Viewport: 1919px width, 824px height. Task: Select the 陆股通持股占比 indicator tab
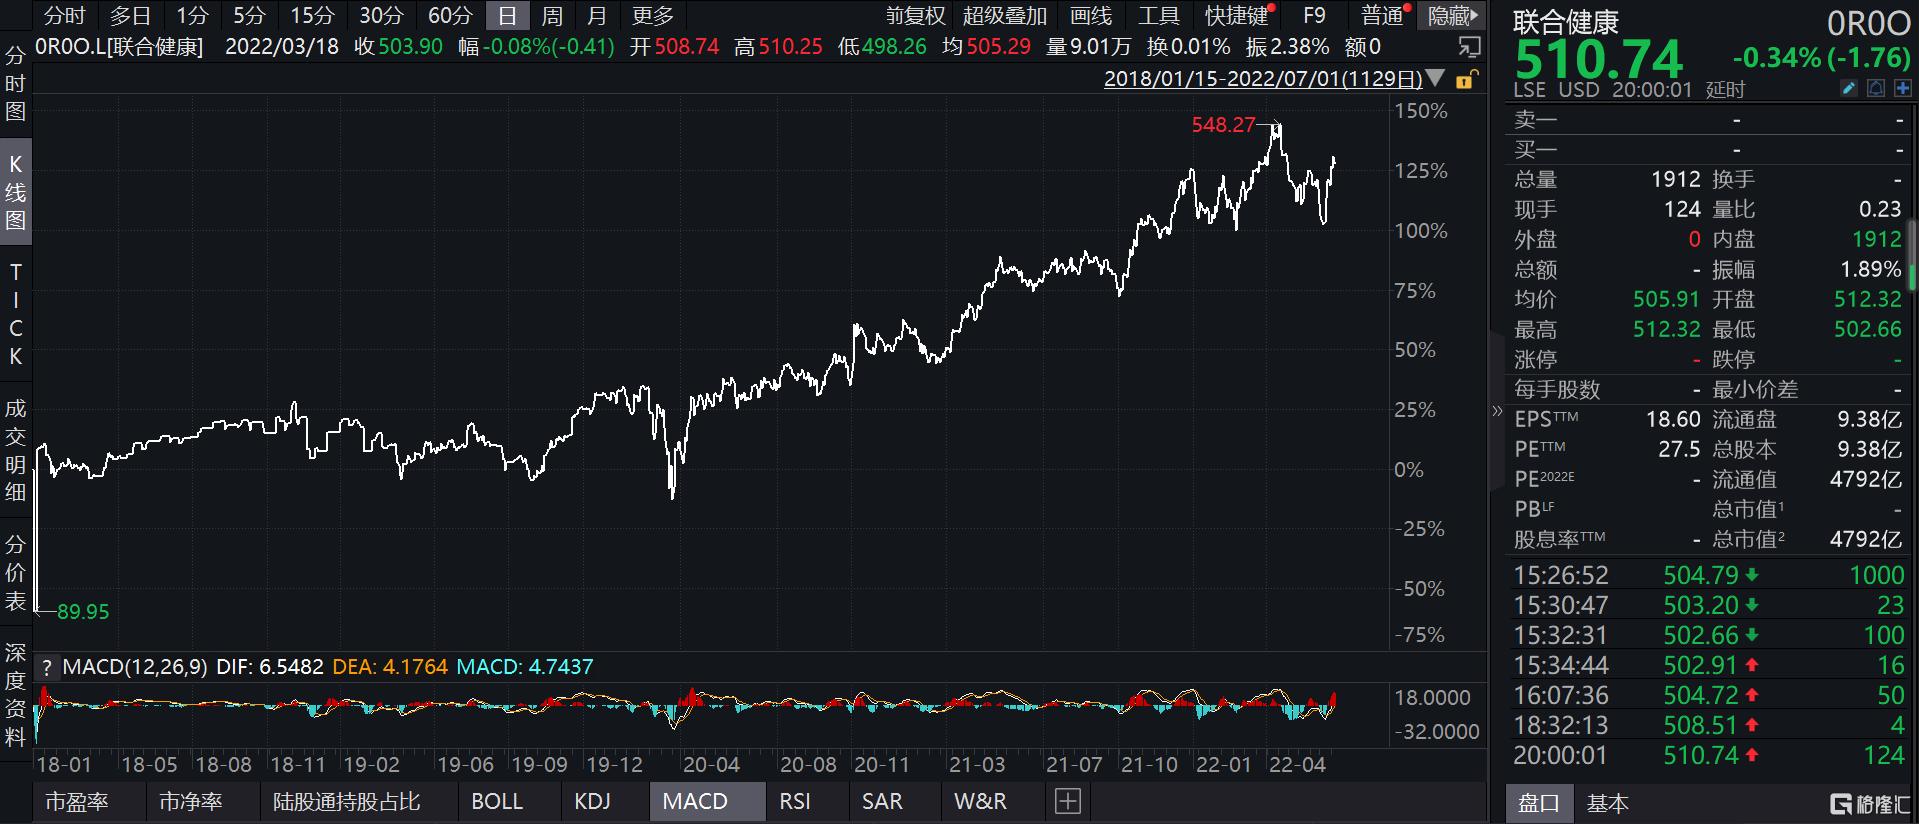[347, 801]
